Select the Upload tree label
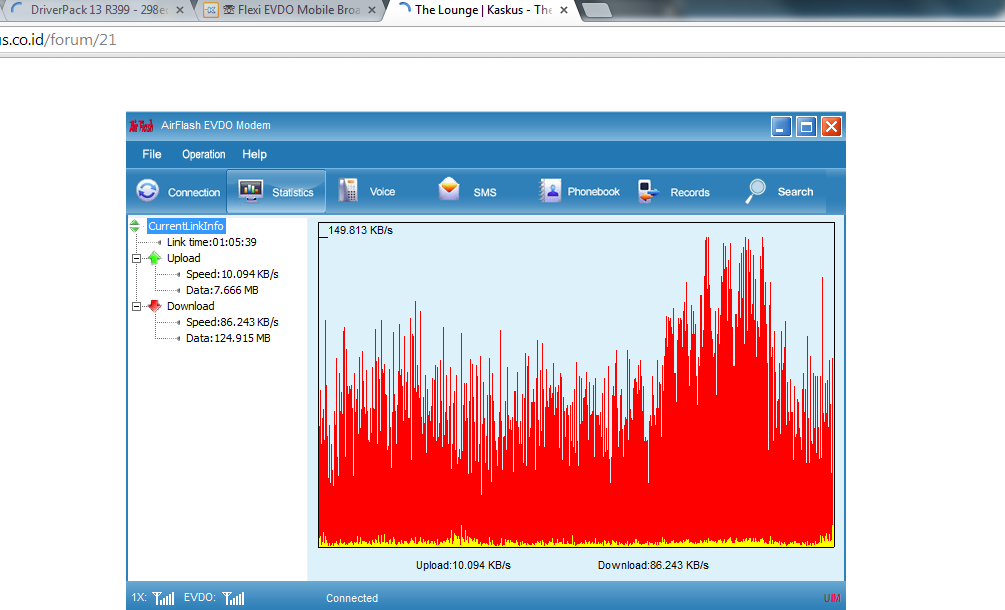 (184, 258)
